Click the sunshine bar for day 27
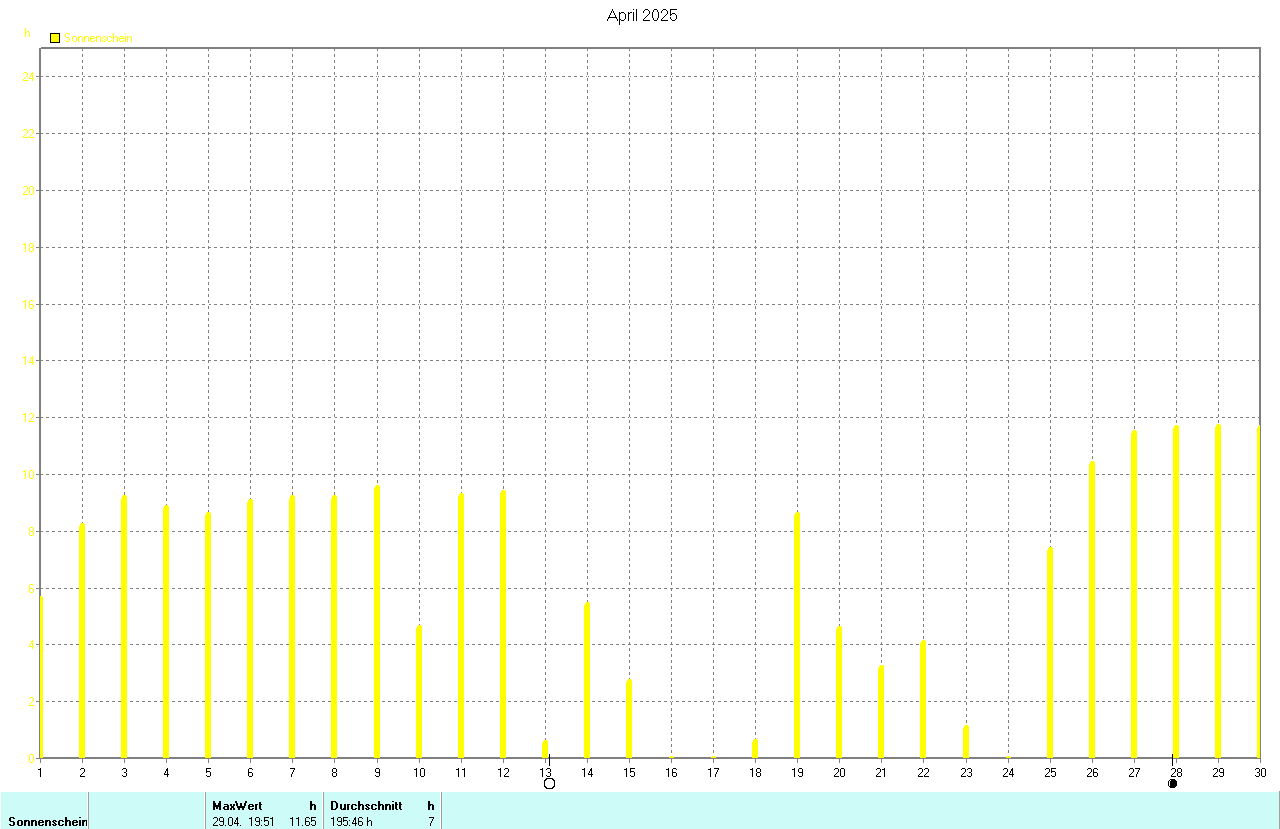Viewport: 1280px width, 829px height. tap(1134, 594)
